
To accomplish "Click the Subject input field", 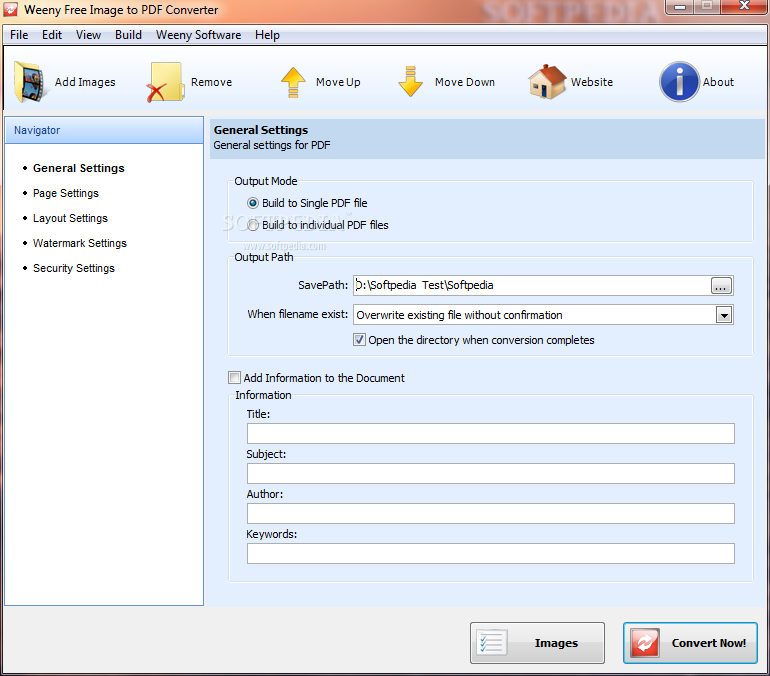I will pos(491,473).
